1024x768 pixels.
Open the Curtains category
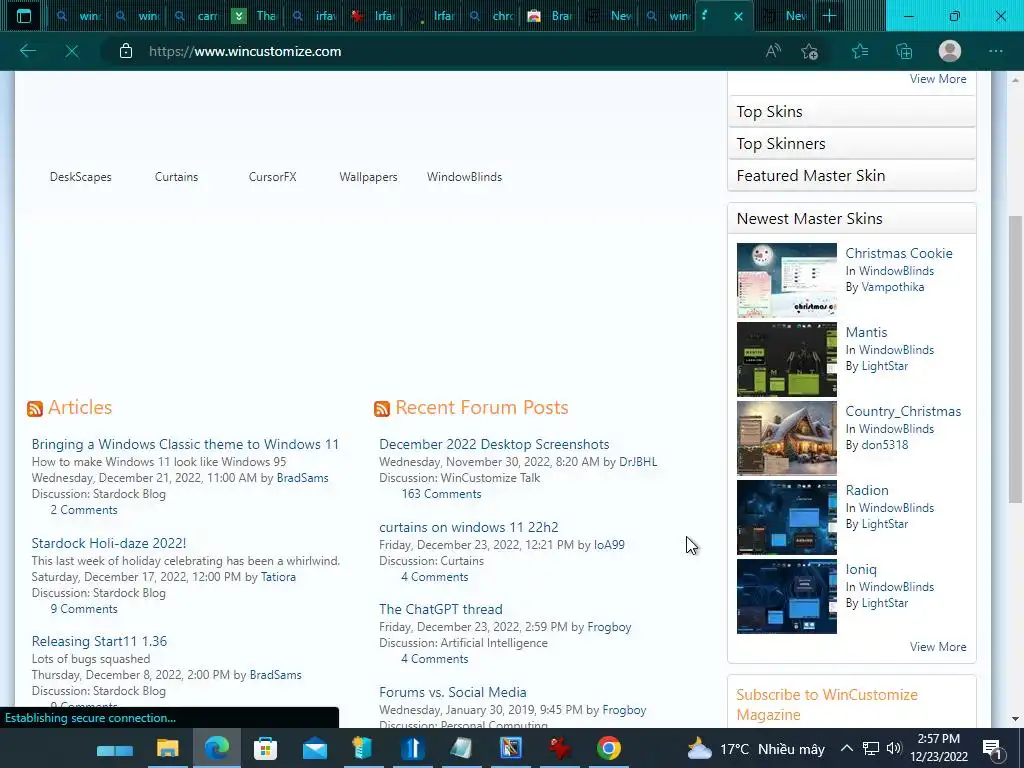tap(176, 177)
